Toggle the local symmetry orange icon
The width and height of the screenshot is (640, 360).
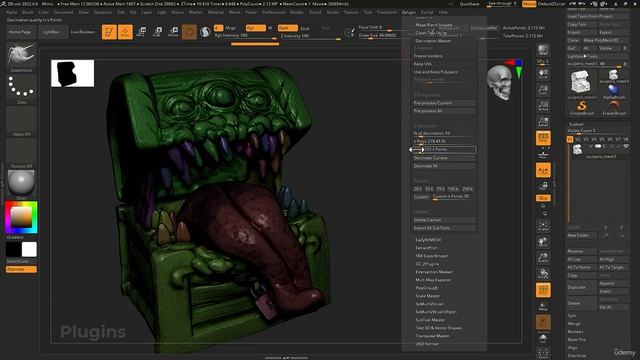coord(543,170)
